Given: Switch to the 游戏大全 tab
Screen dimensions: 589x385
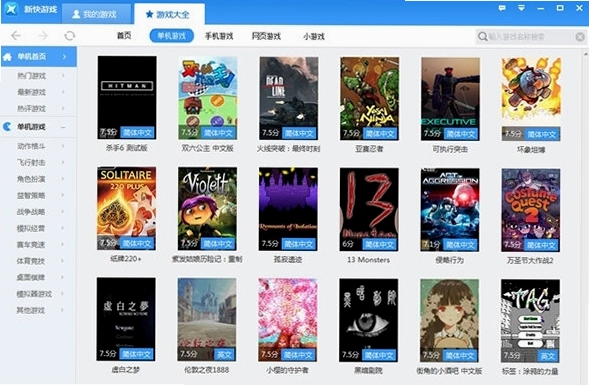Looking at the screenshot, I should 168,14.
